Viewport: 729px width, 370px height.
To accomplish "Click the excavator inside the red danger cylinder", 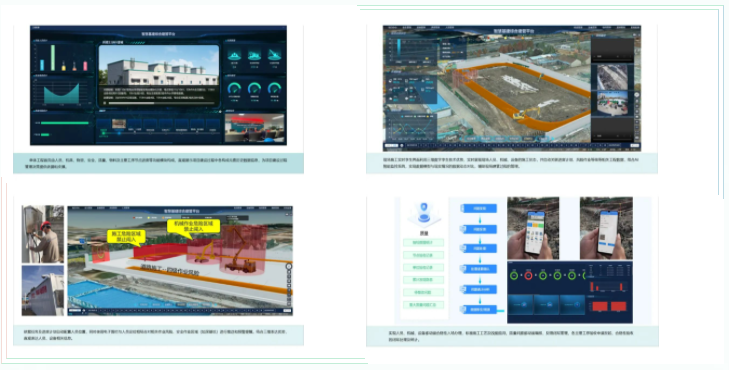I will pos(206,251).
